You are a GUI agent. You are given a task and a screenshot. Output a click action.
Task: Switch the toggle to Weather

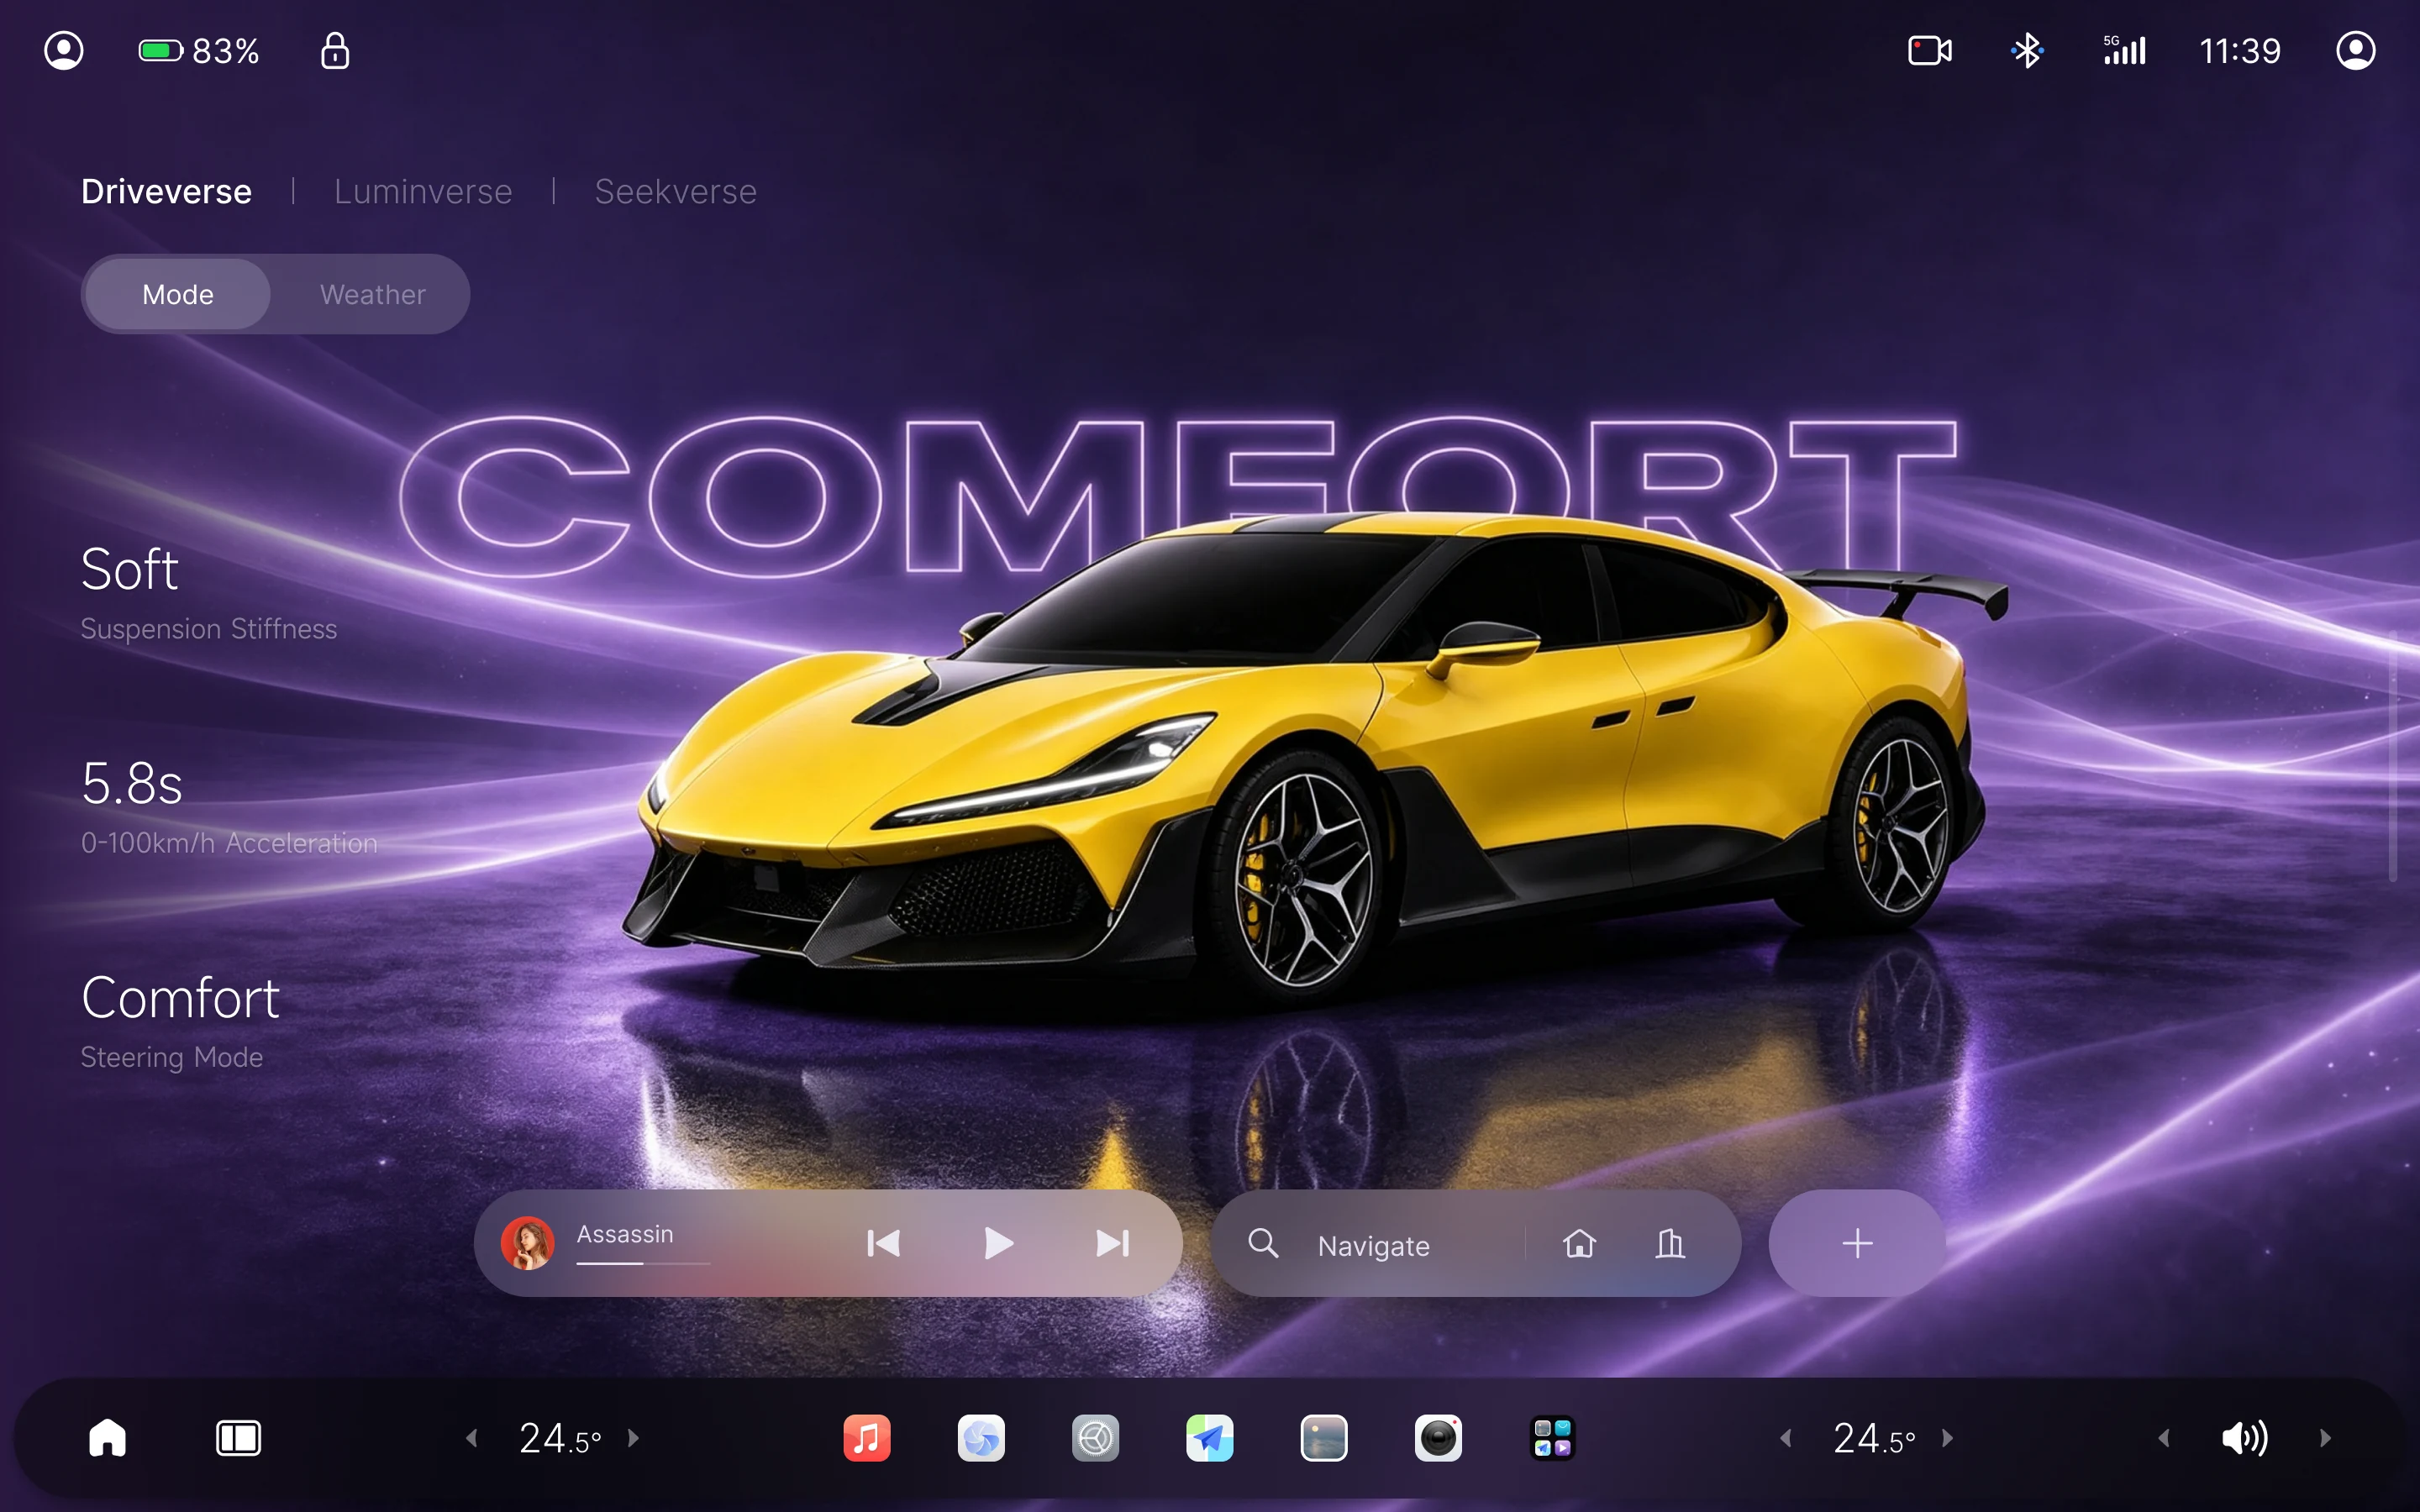[372, 294]
